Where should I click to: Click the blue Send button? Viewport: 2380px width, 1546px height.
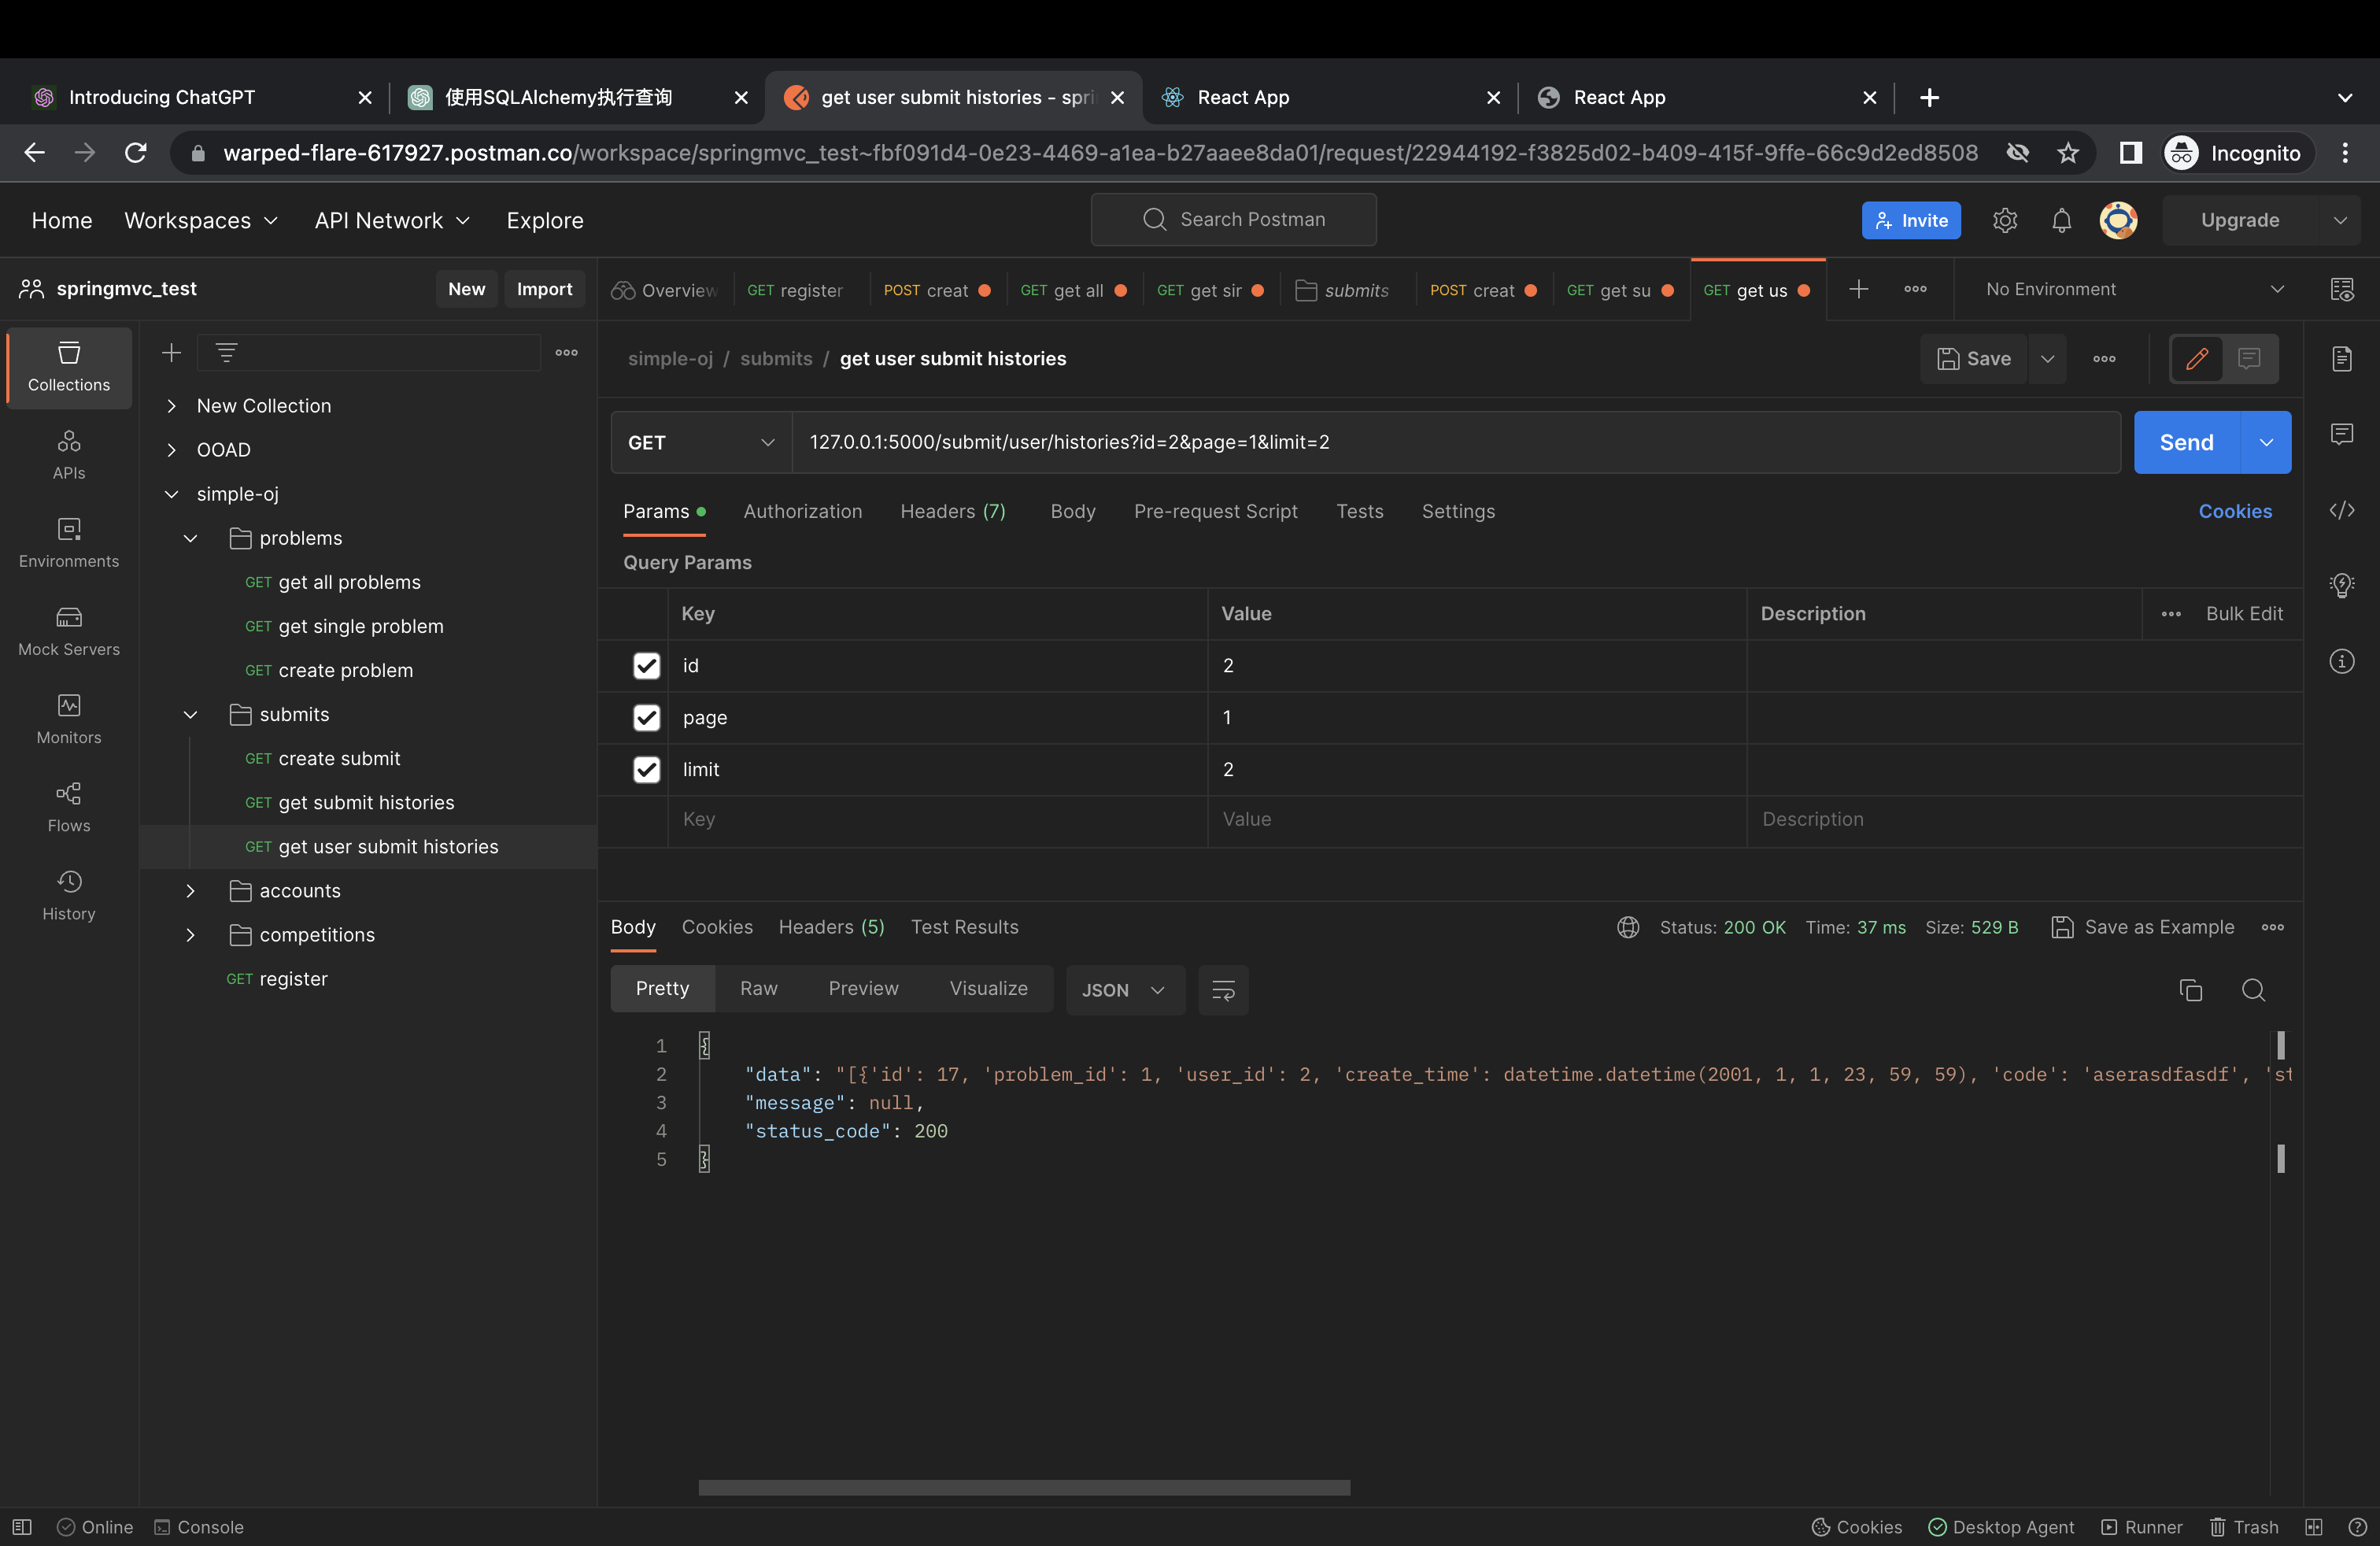coord(2186,442)
